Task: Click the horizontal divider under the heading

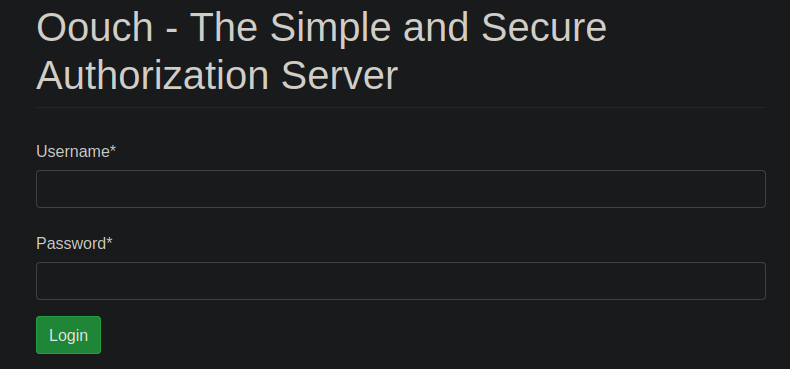Action: (x=401, y=107)
